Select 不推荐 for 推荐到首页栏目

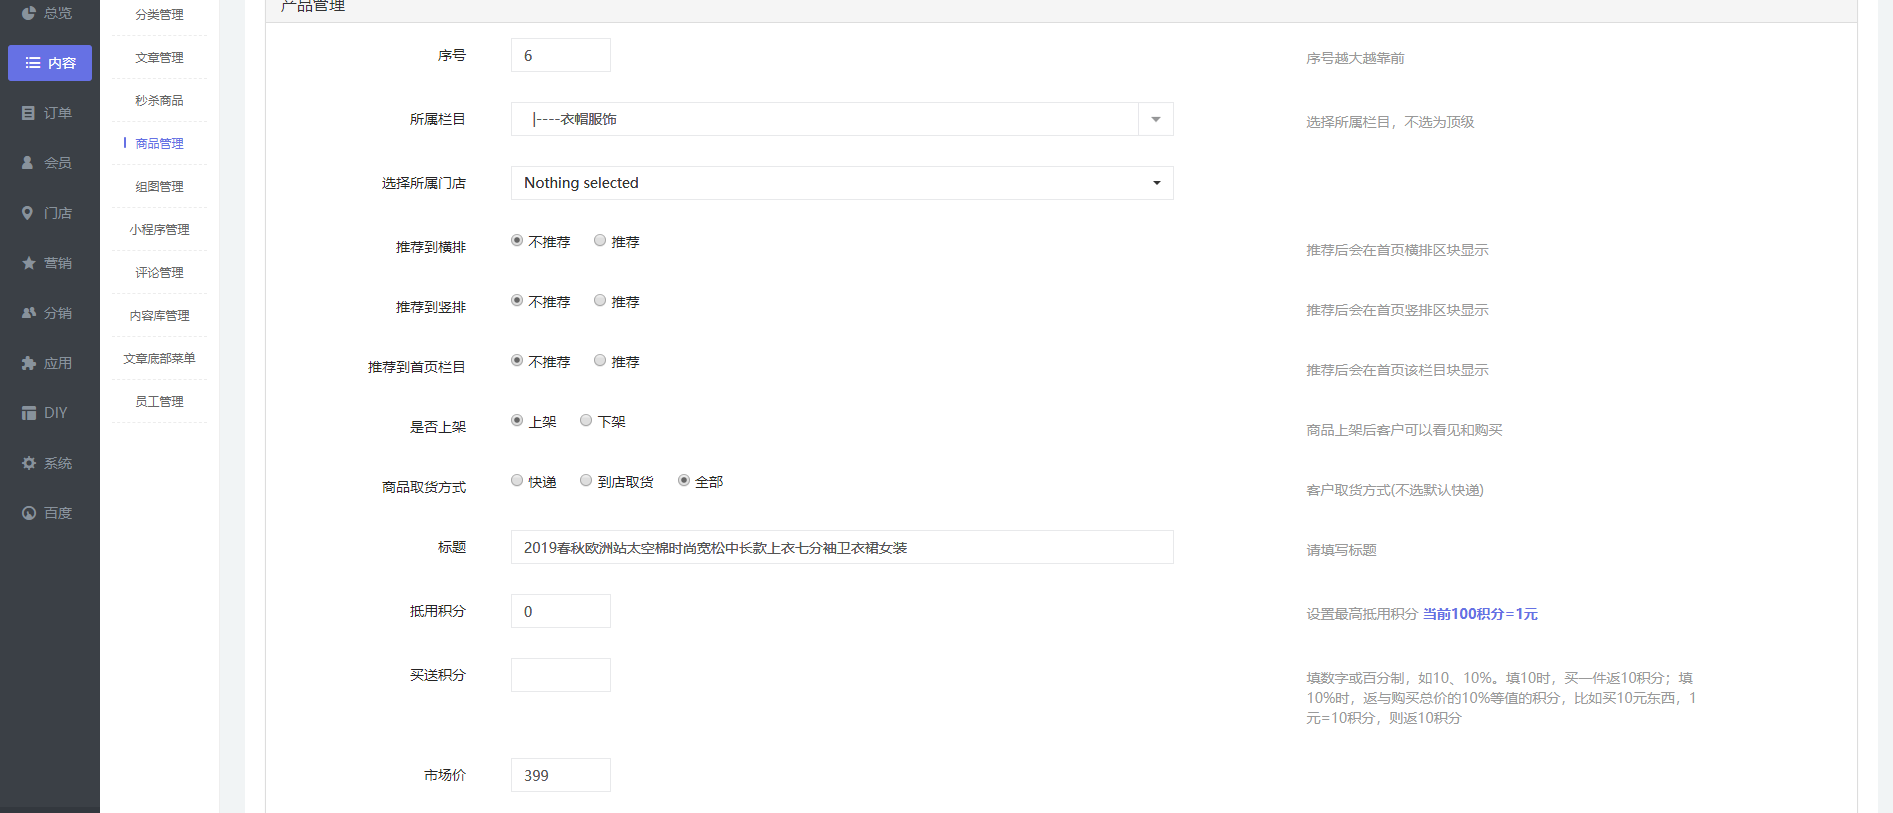[x=517, y=360]
